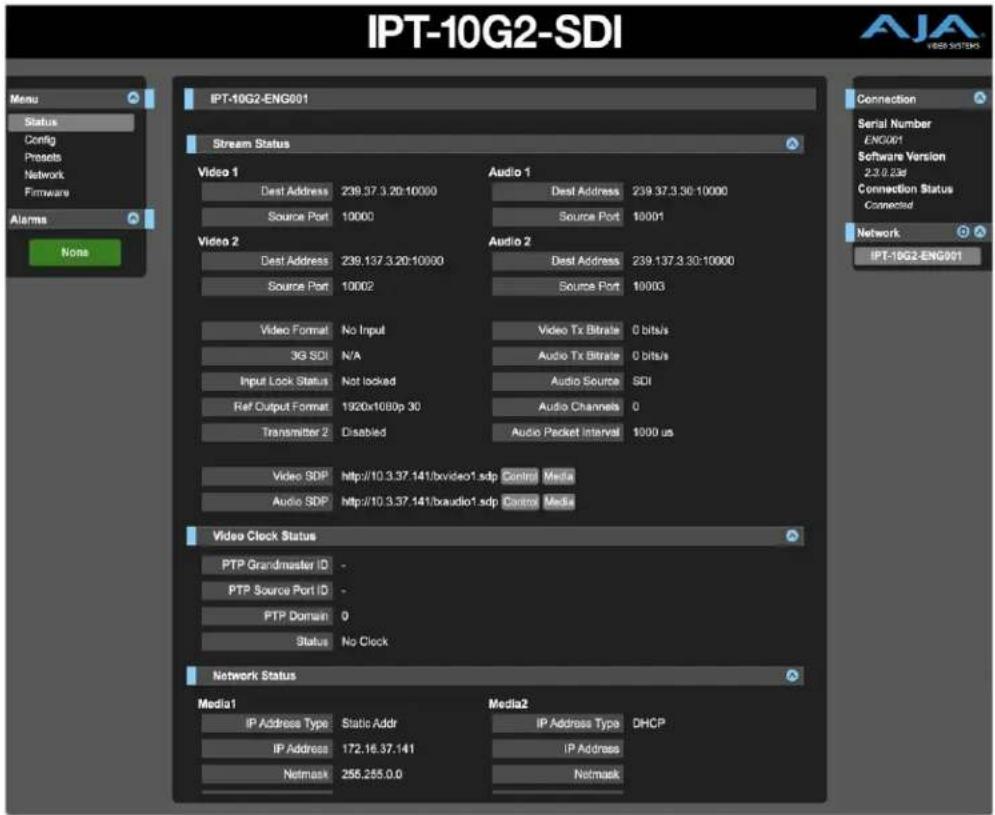Click Media1 IP Address Type Static Addr
The image size is (995, 815).
pos(369,723)
